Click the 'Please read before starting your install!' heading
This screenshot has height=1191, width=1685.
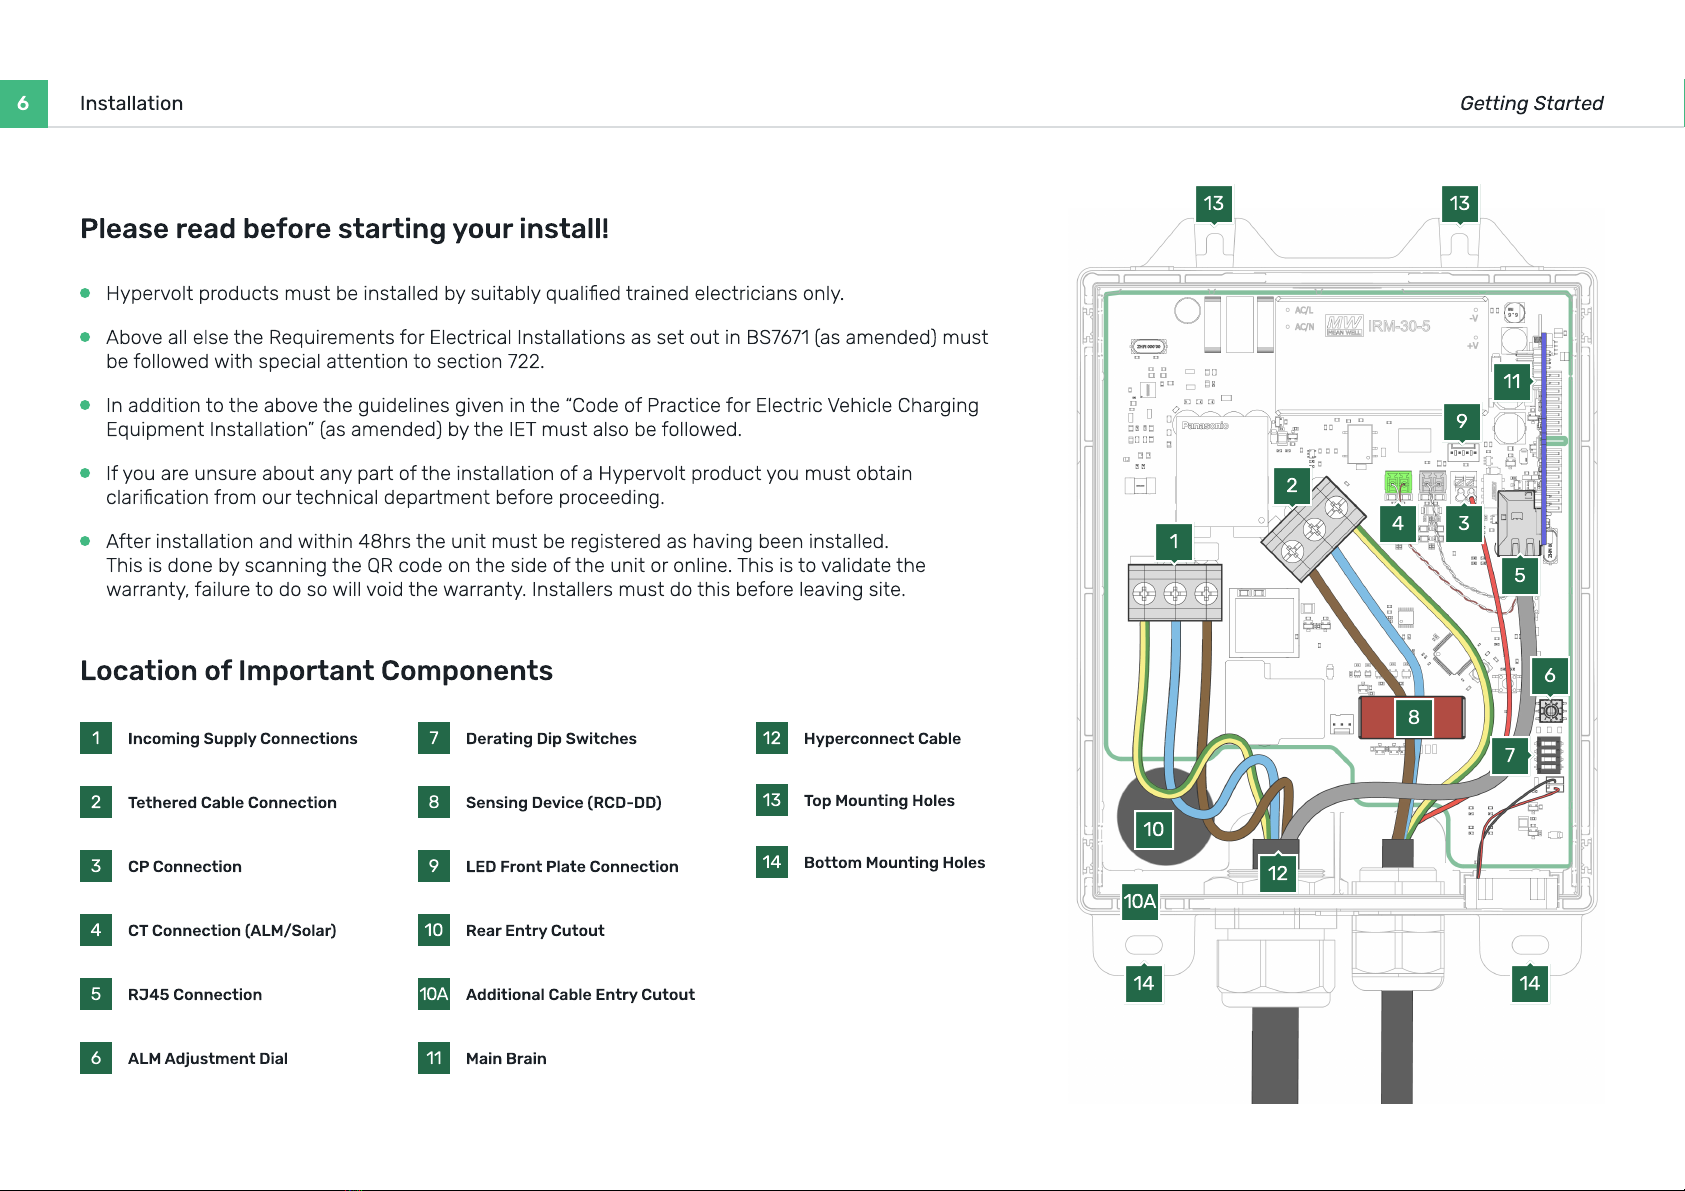(x=344, y=229)
